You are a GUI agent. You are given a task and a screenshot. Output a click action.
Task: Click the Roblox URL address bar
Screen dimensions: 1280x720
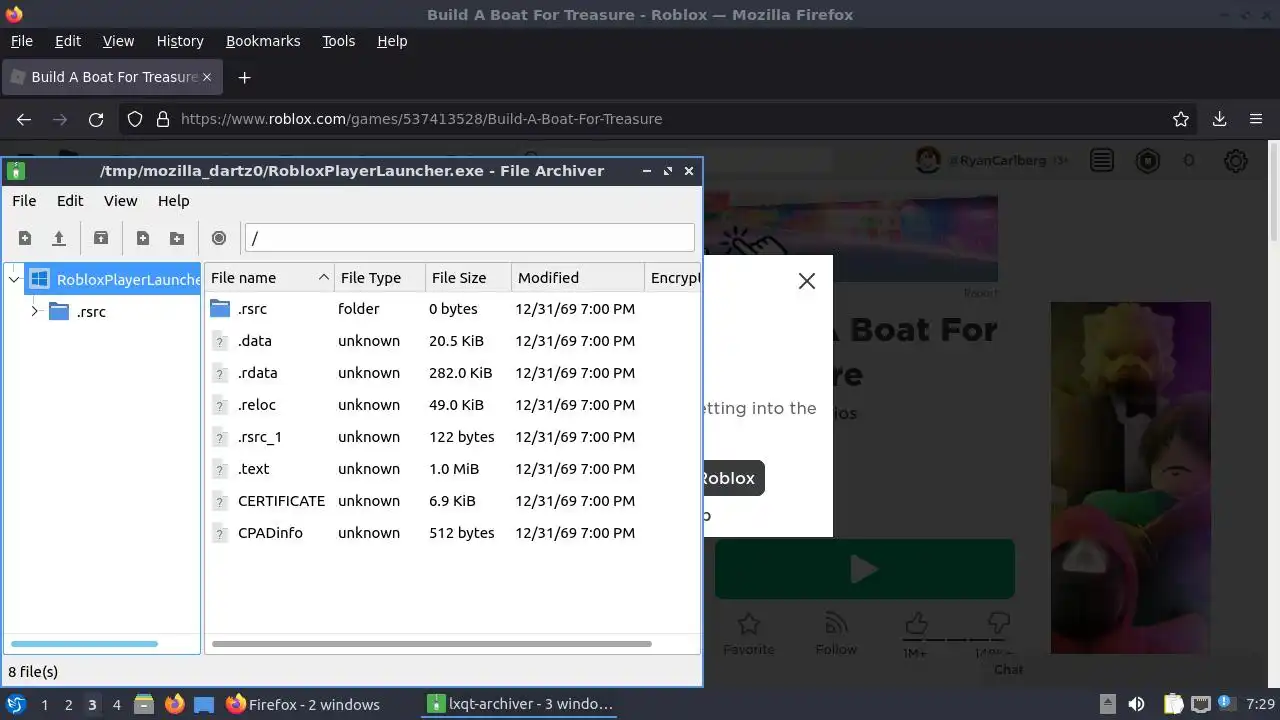click(660, 119)
